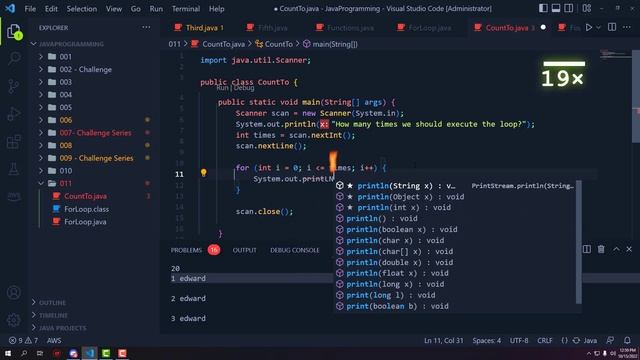Click the feedback icon in status bar
Screen dimensions: 640x360
tap(610, 340)
